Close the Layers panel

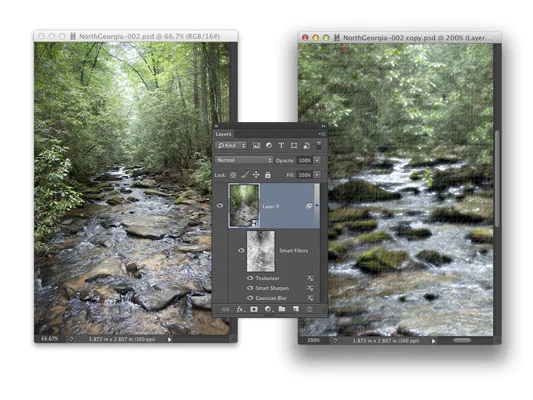click(x=216, y=126)
